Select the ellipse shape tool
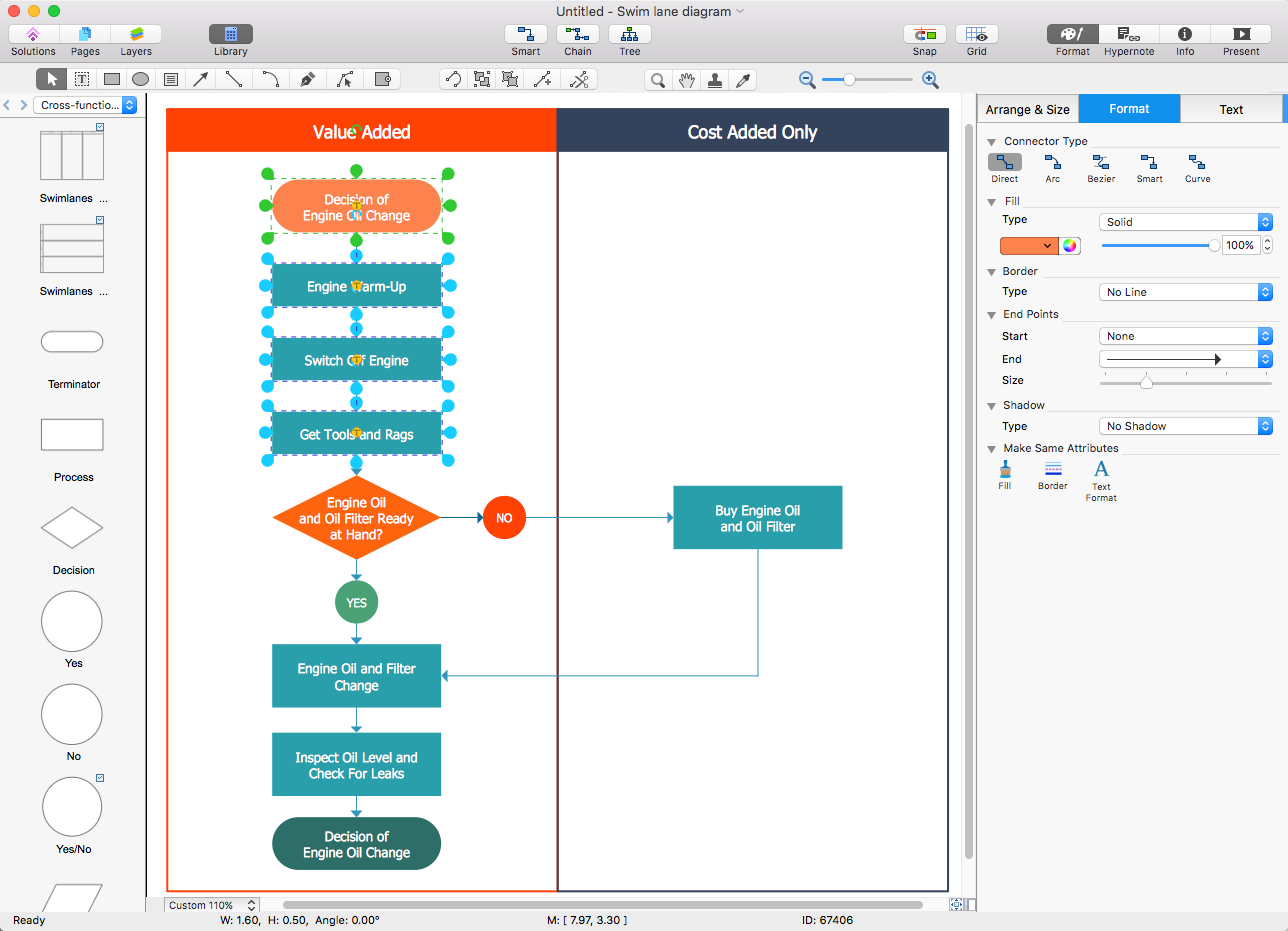1288x931 pixels. click(141, 79)
